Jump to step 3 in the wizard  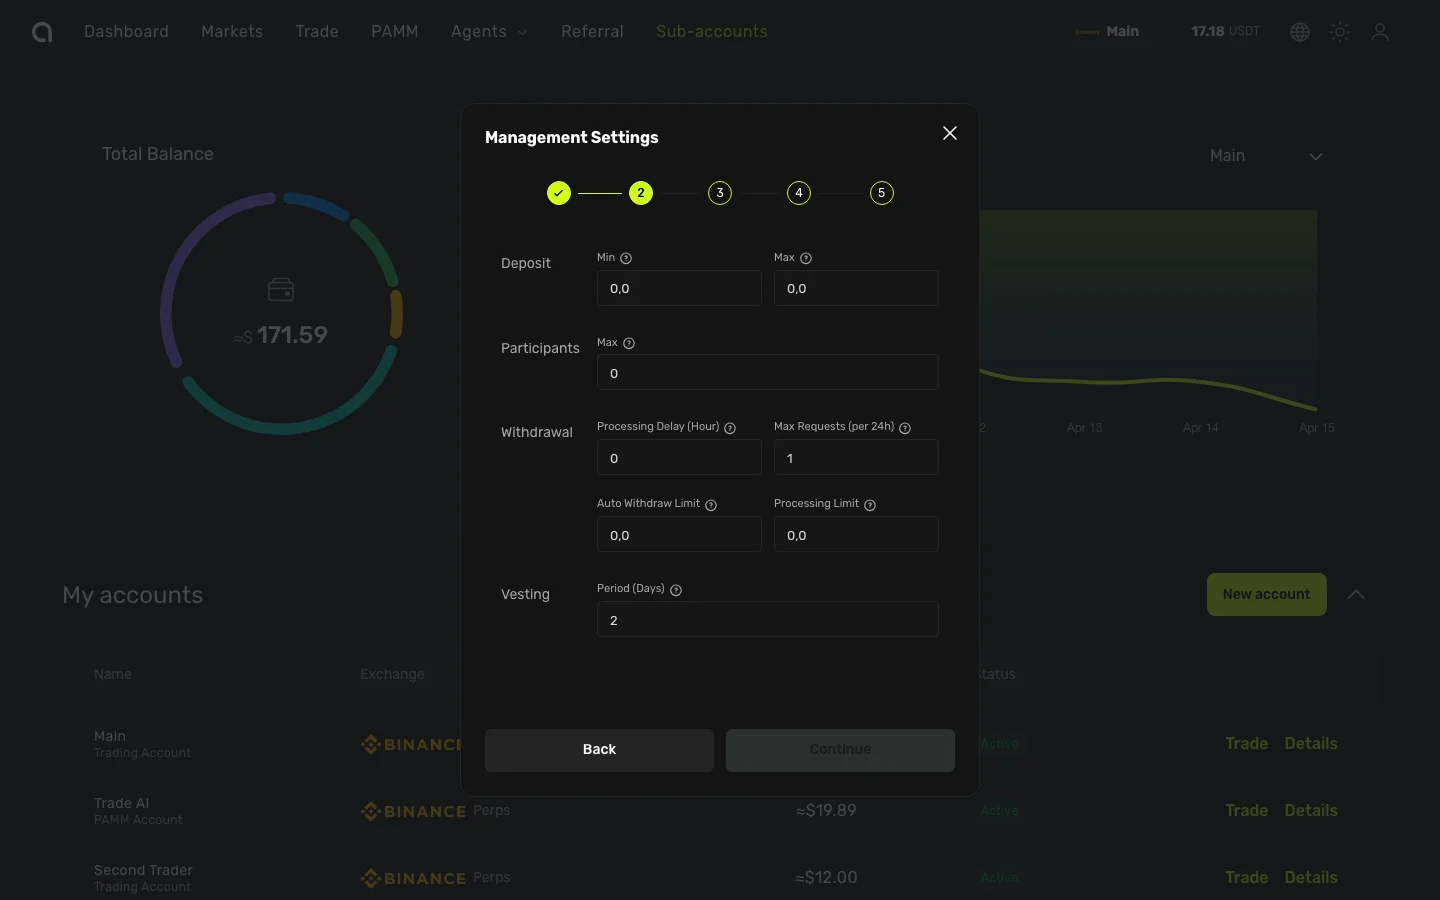pos(720,193)
